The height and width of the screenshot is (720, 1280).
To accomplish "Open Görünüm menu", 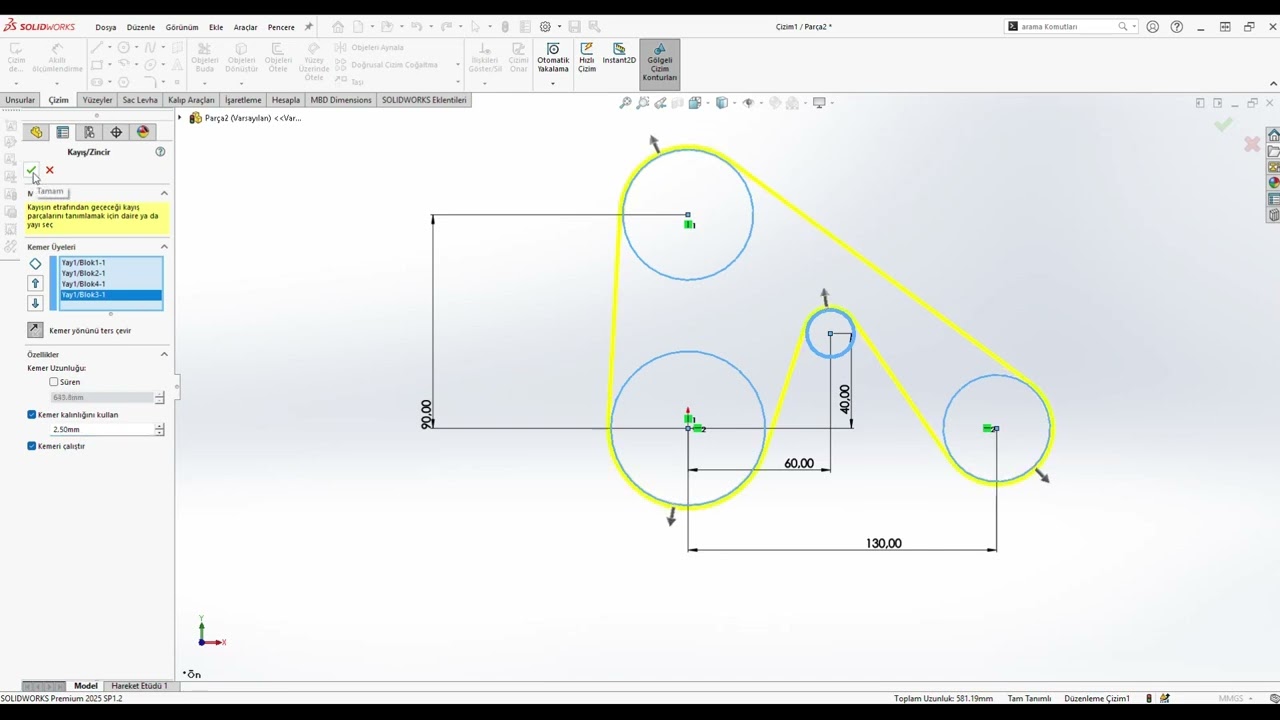I will tap(182, 27).
